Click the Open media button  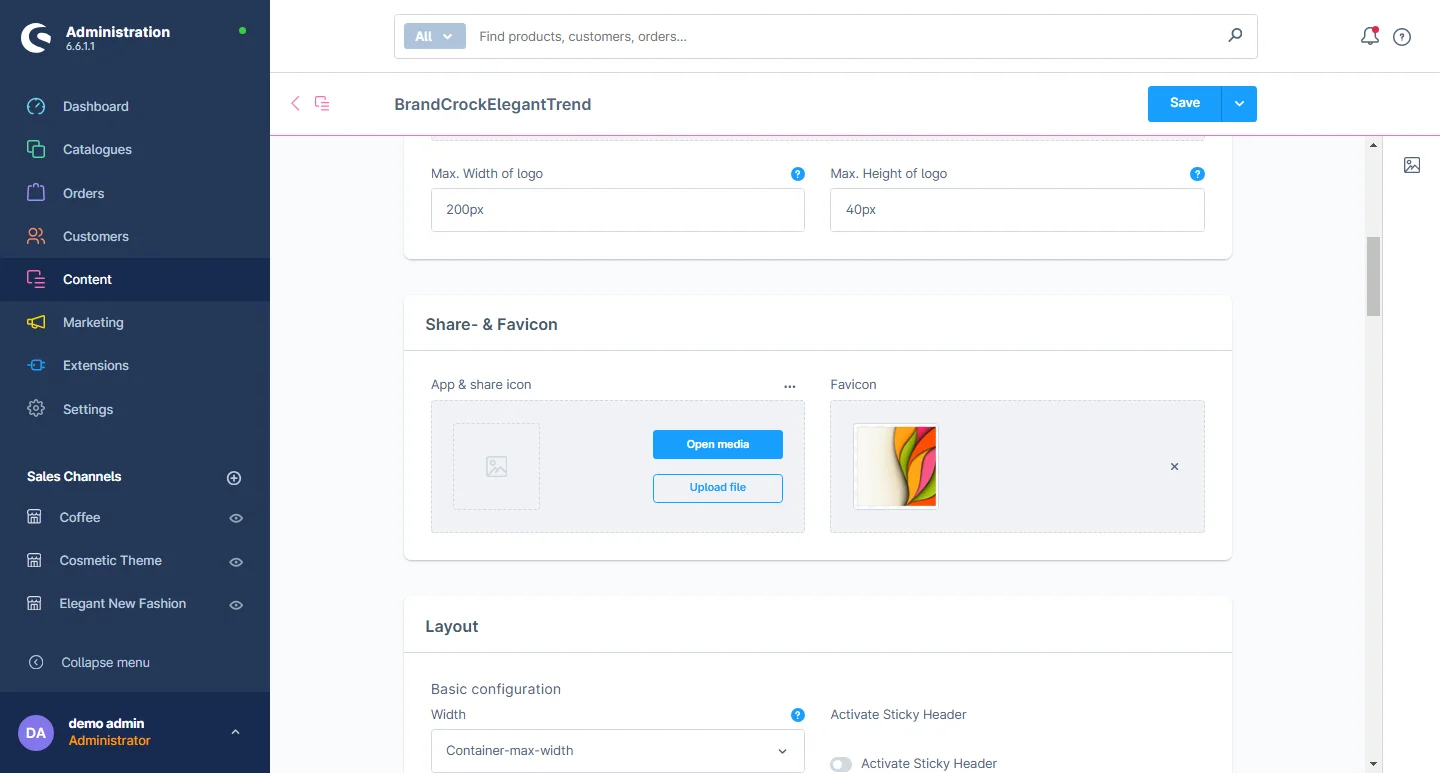pyautogui.click(x=717, y=445)
